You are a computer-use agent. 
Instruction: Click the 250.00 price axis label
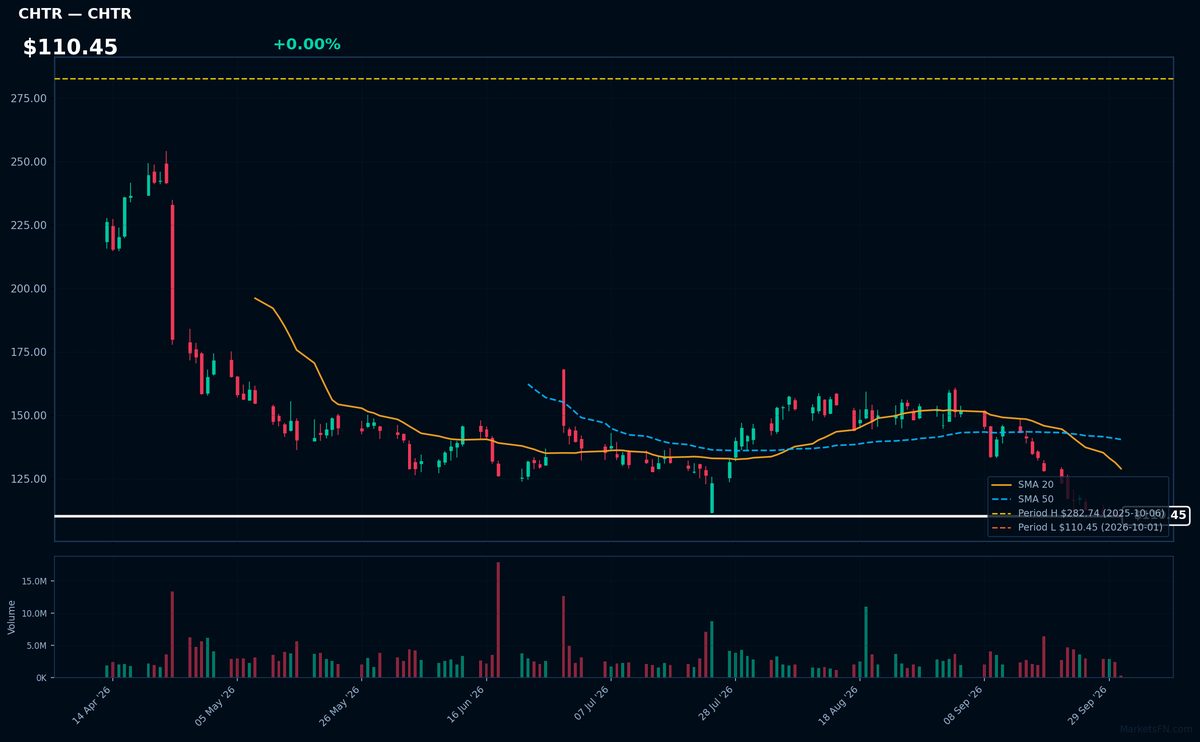30,162
